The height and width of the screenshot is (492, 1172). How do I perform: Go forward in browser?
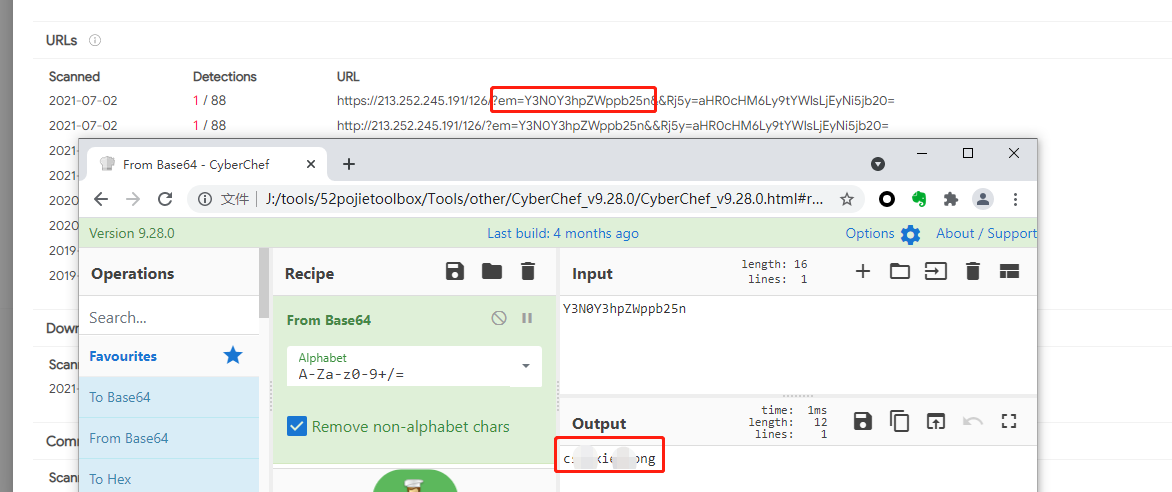(133, 199)
